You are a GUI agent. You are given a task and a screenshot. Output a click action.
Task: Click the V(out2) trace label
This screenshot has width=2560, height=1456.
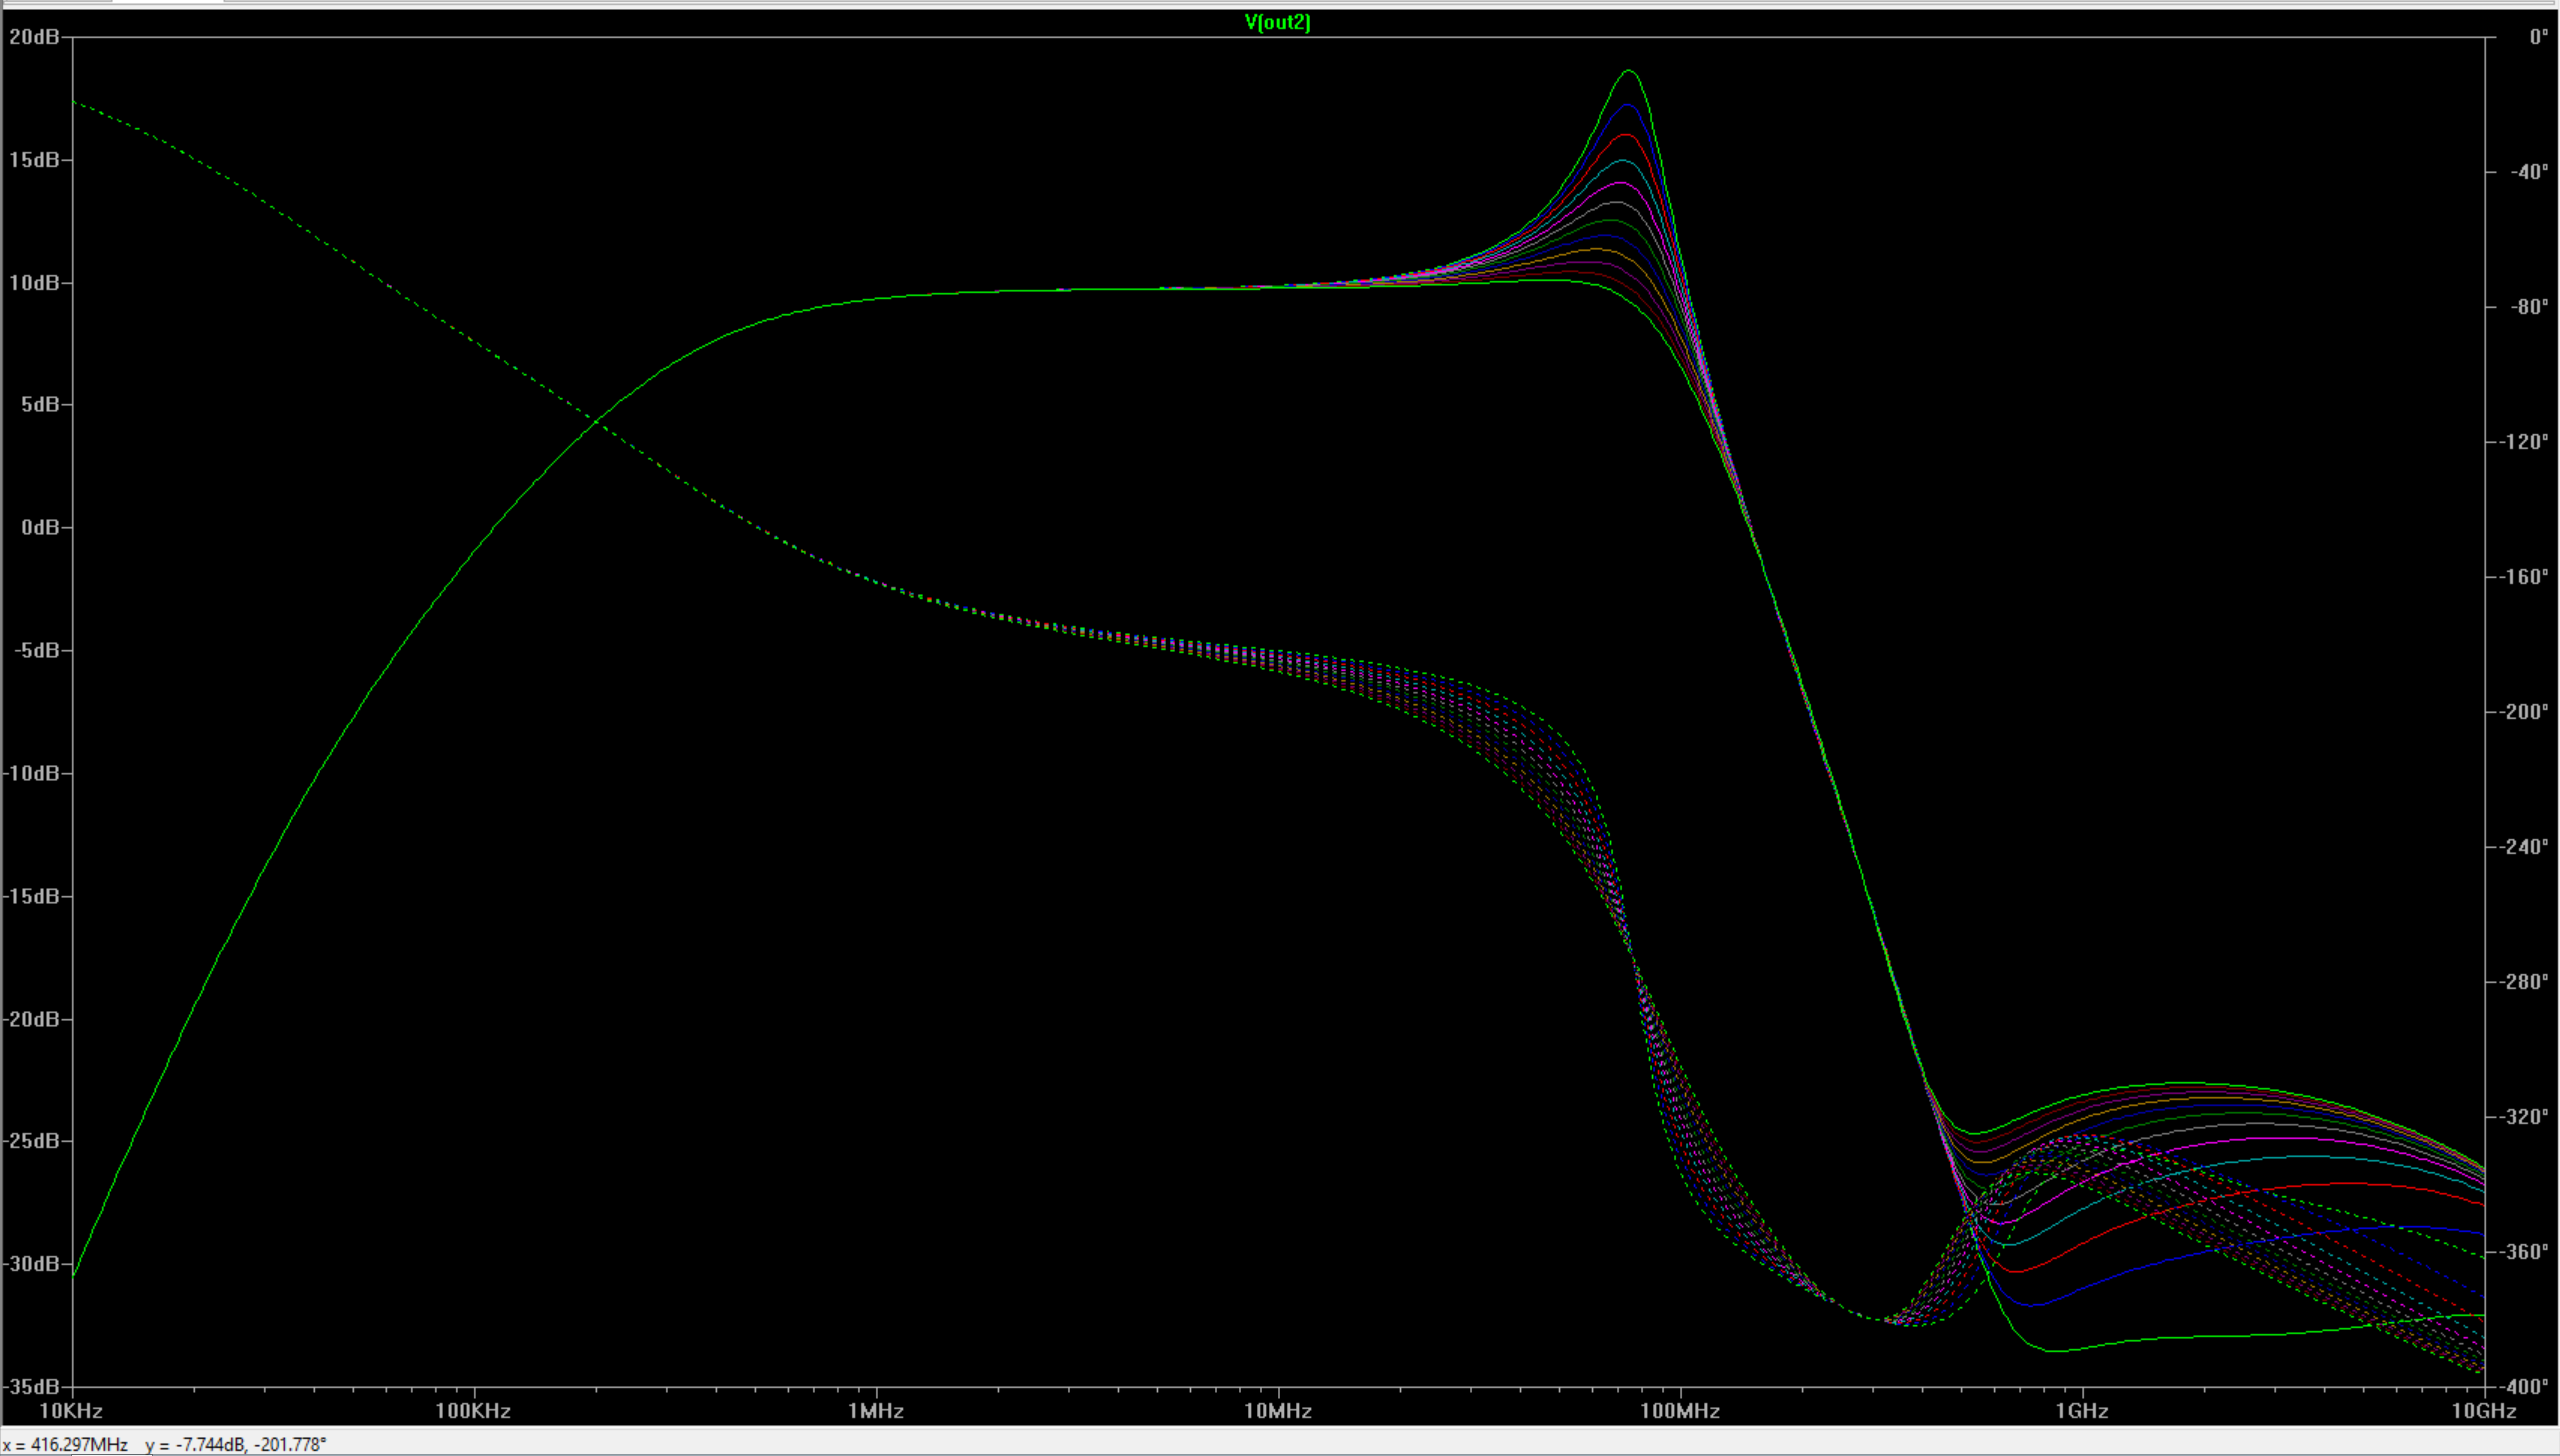(1277, 22)
